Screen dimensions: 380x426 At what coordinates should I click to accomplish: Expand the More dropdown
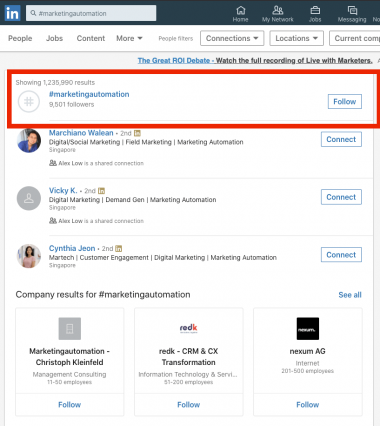(129, 38)
